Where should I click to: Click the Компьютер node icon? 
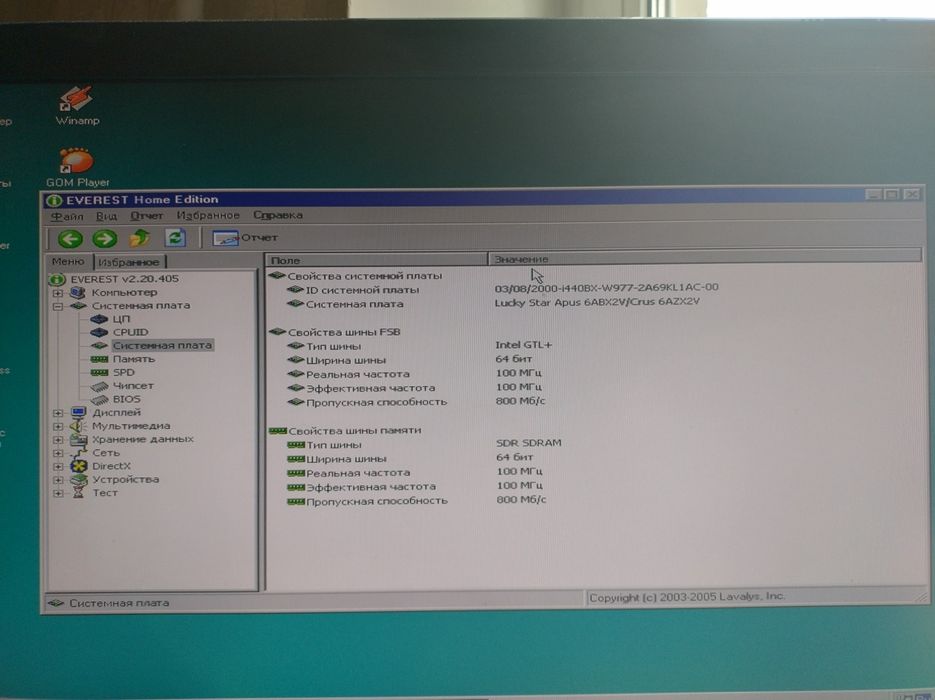tap(78, 292)
